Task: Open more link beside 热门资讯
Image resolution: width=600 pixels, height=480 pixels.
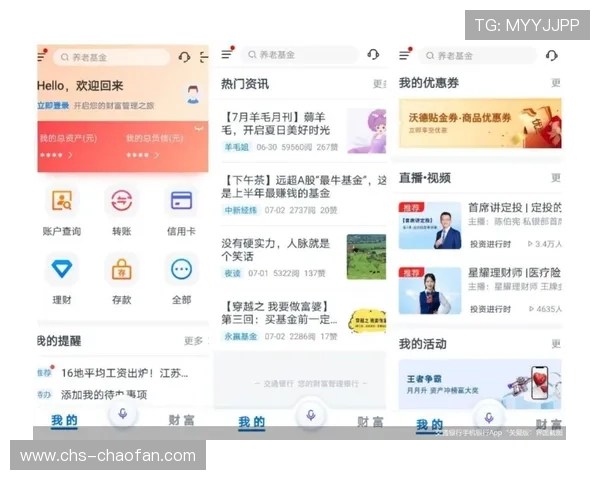Action: coord(380,84)
